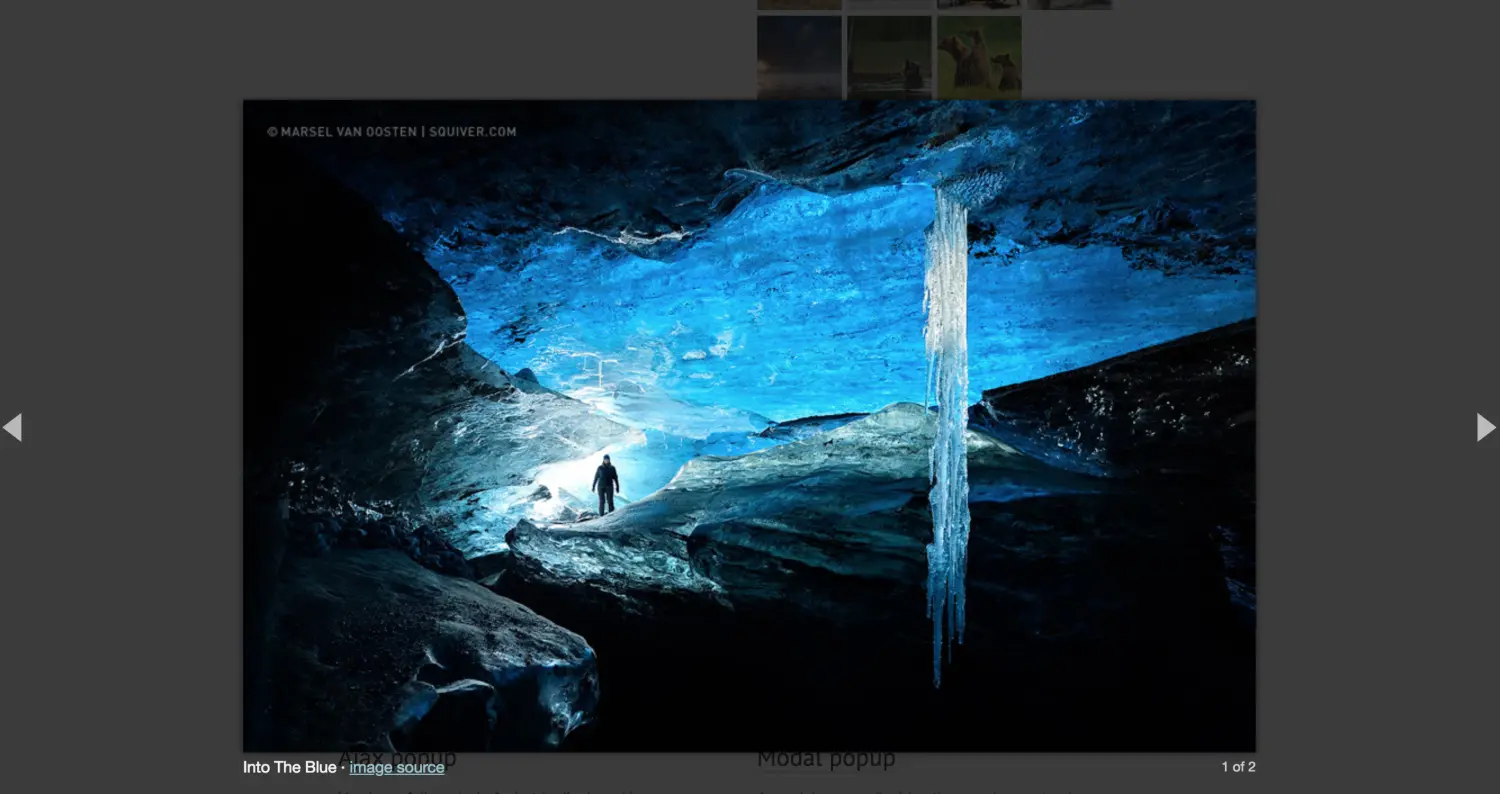Select the bear in grass thumbnail behind overlay
This screenshot has width=1500, height=794.
(889, 57)
